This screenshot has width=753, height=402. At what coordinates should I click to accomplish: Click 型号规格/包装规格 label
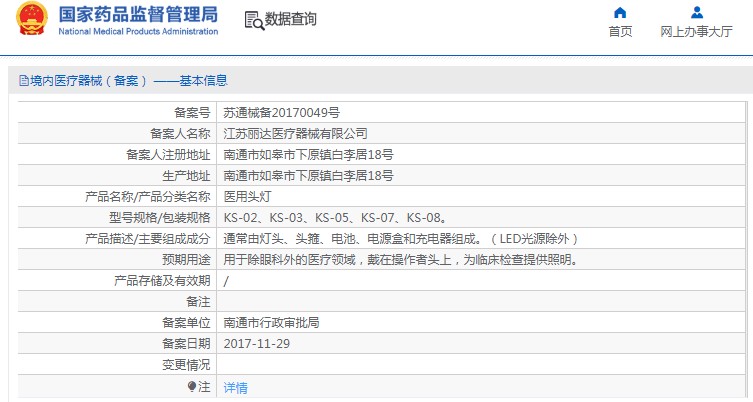tap(159, 218)
